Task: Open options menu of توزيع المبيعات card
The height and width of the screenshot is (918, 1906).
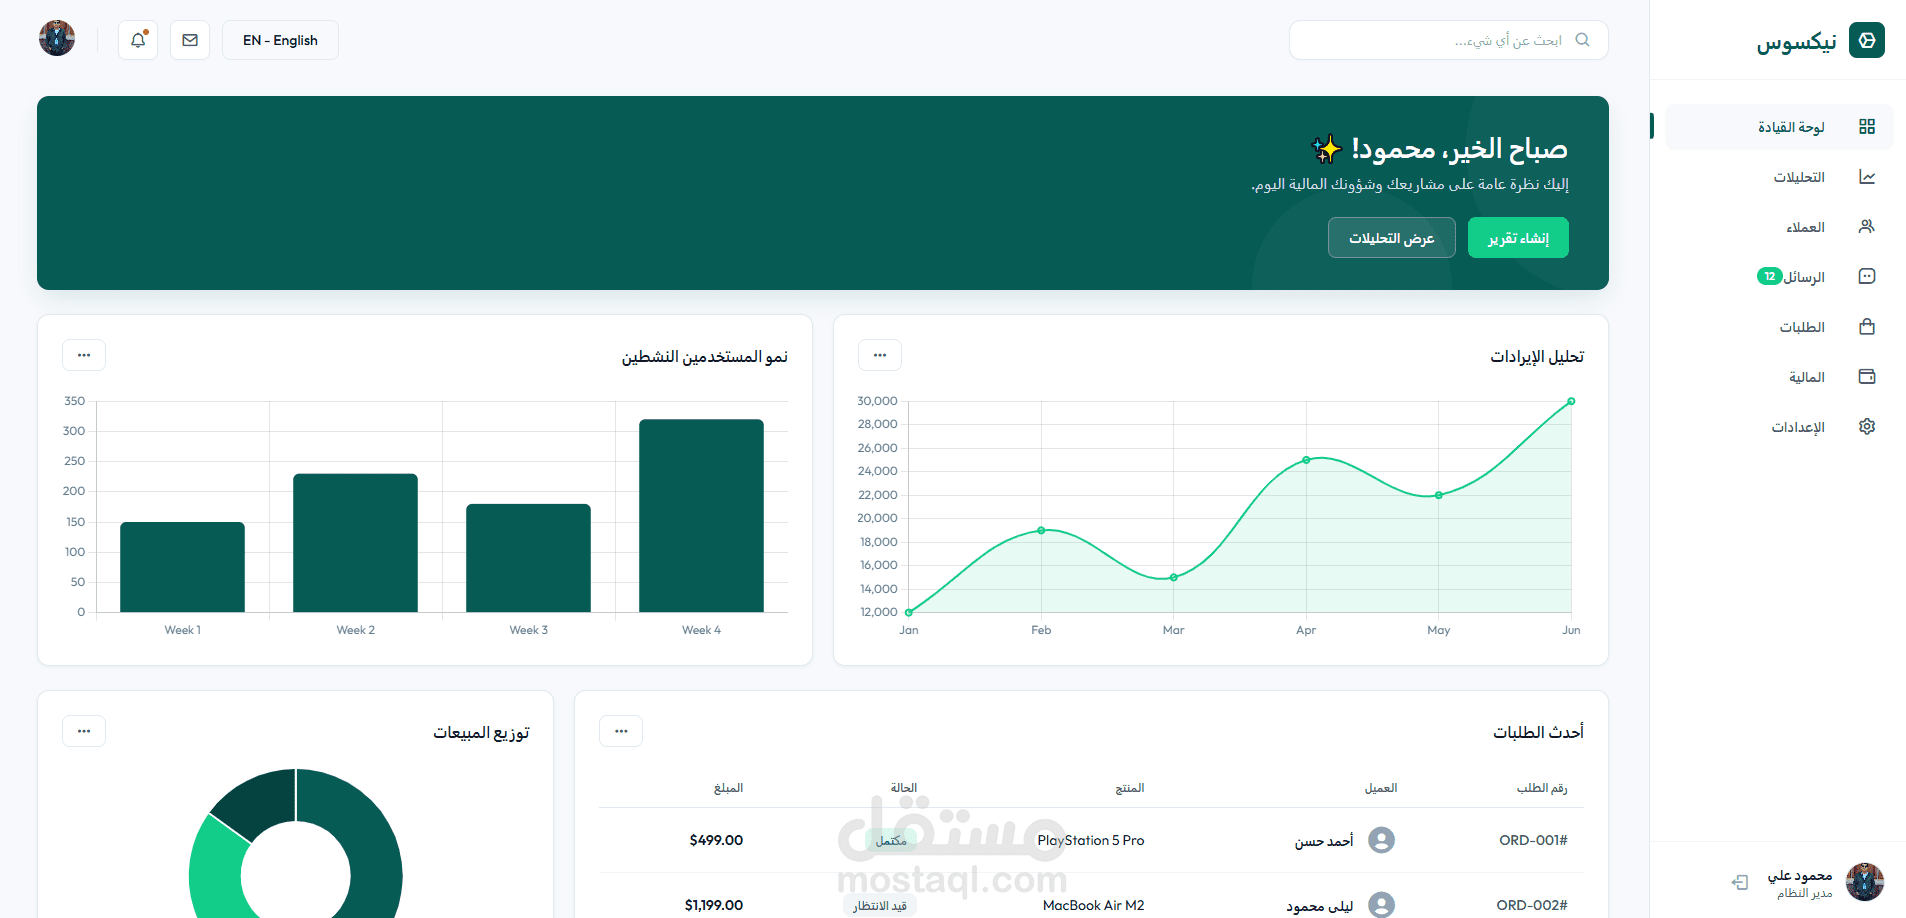Action: tap(84, 731)
